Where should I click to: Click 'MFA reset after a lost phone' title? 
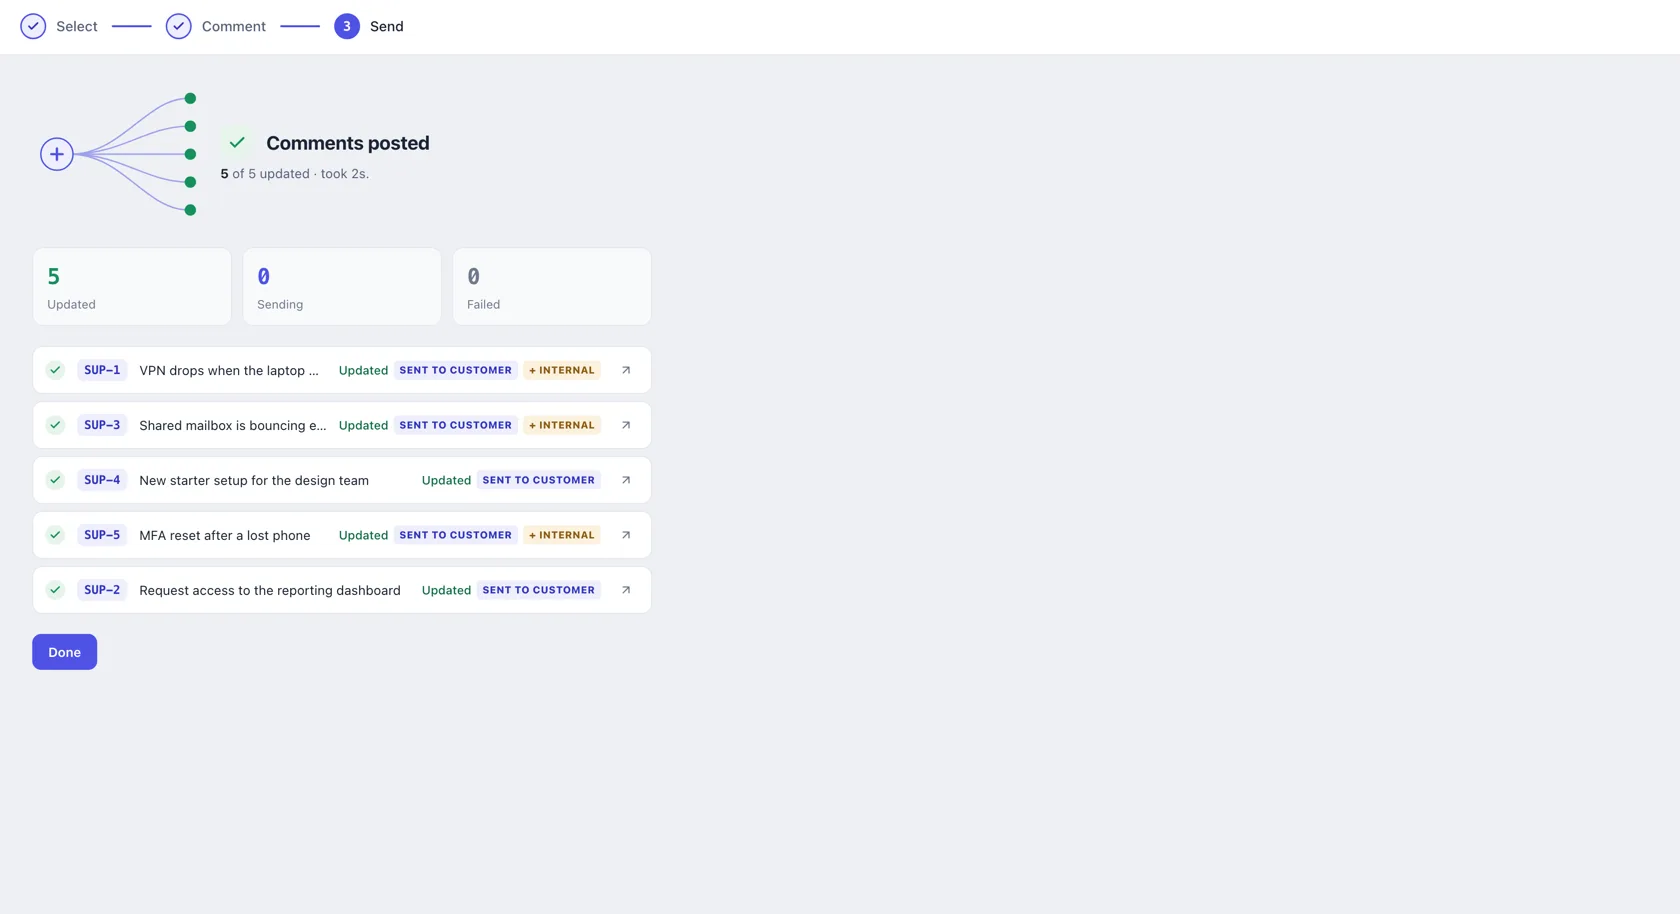tap(225, 535)
